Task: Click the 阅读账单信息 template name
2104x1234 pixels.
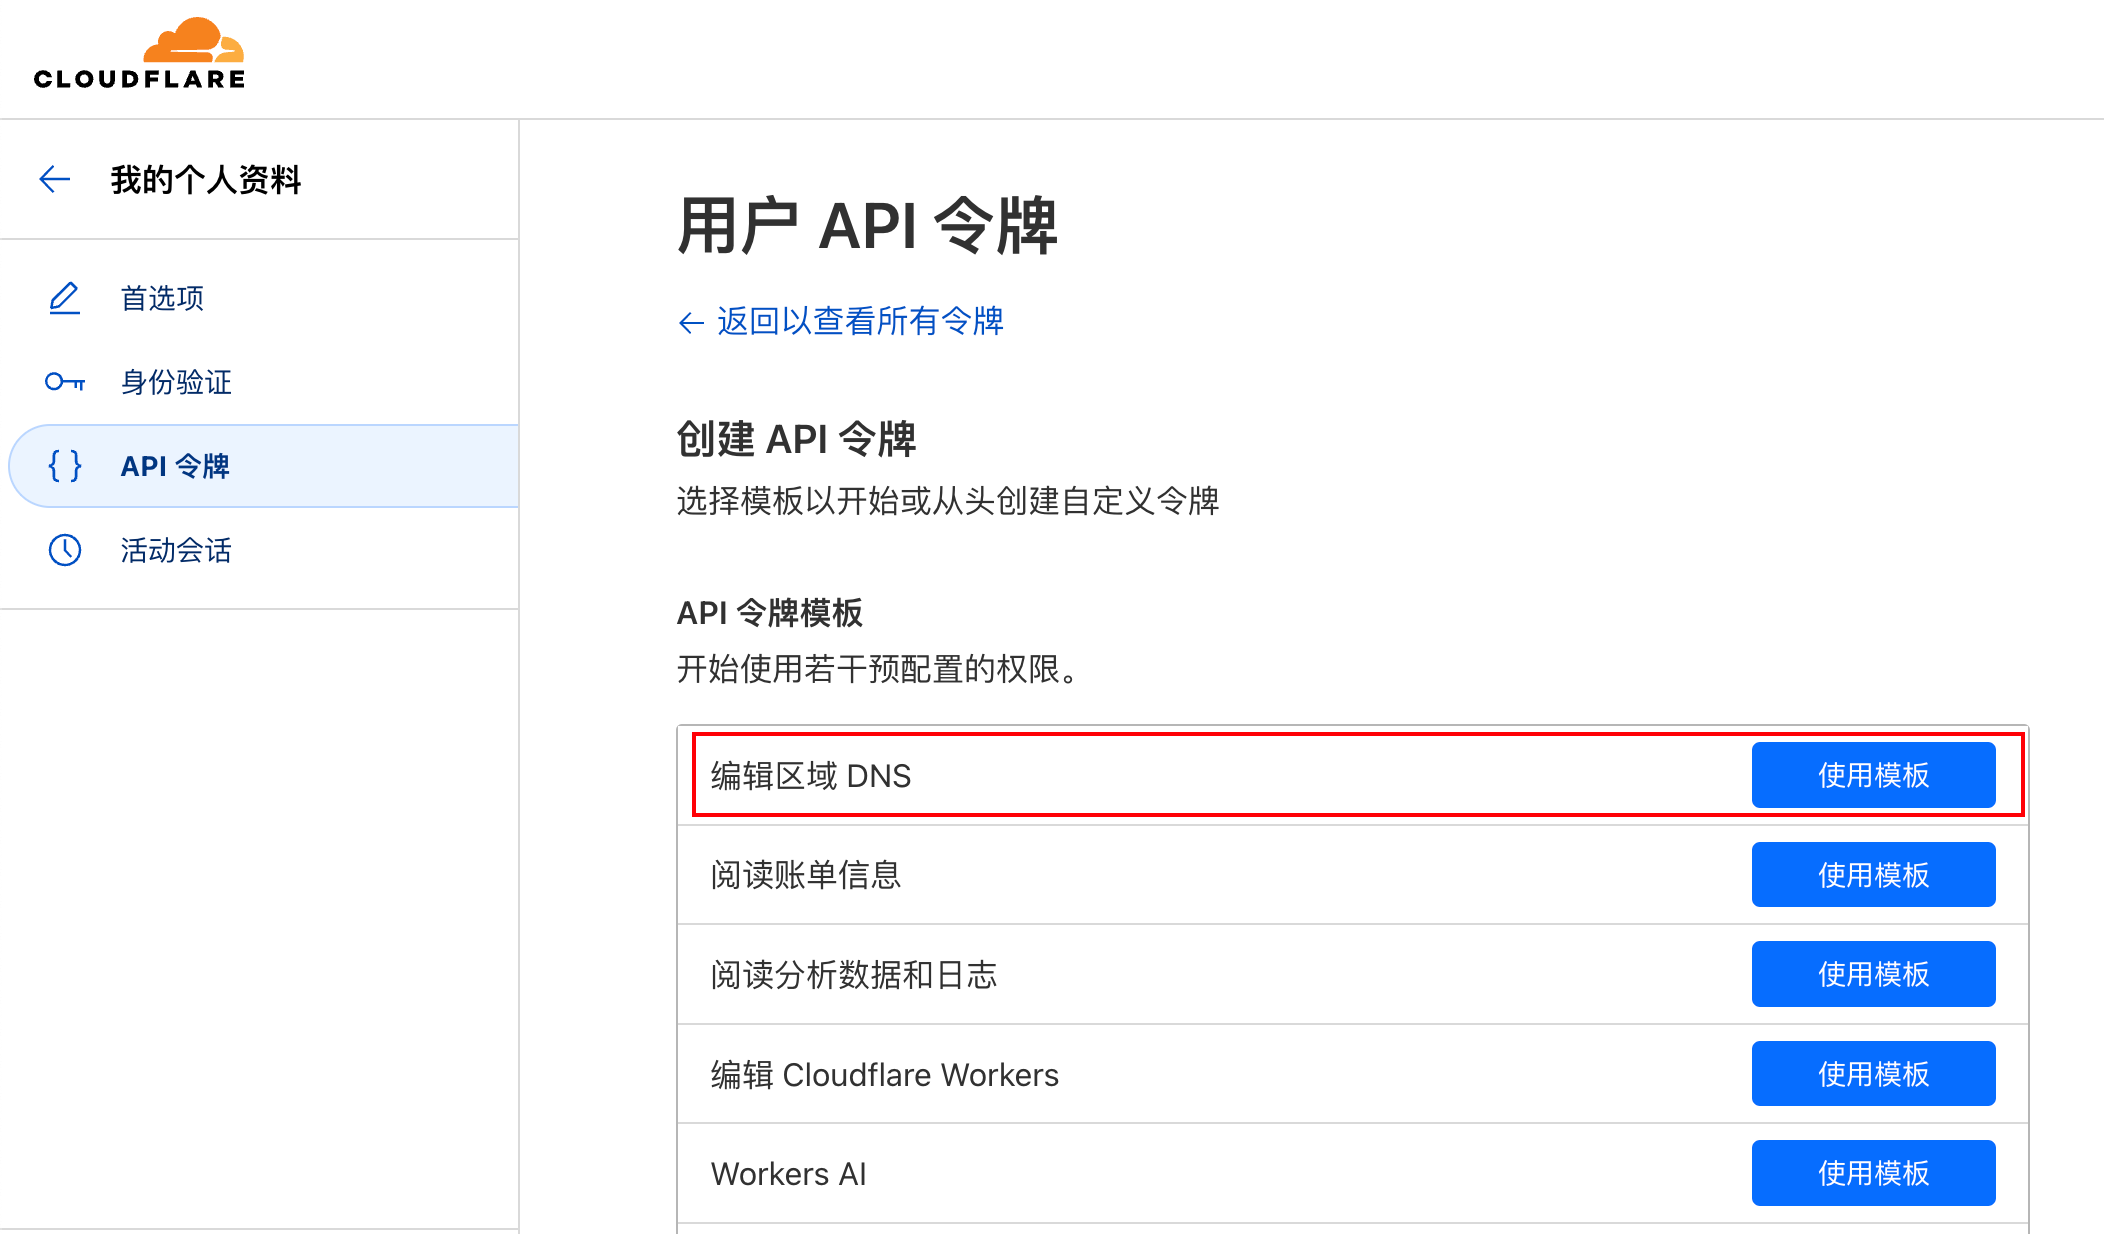Action: pos(806,875)
